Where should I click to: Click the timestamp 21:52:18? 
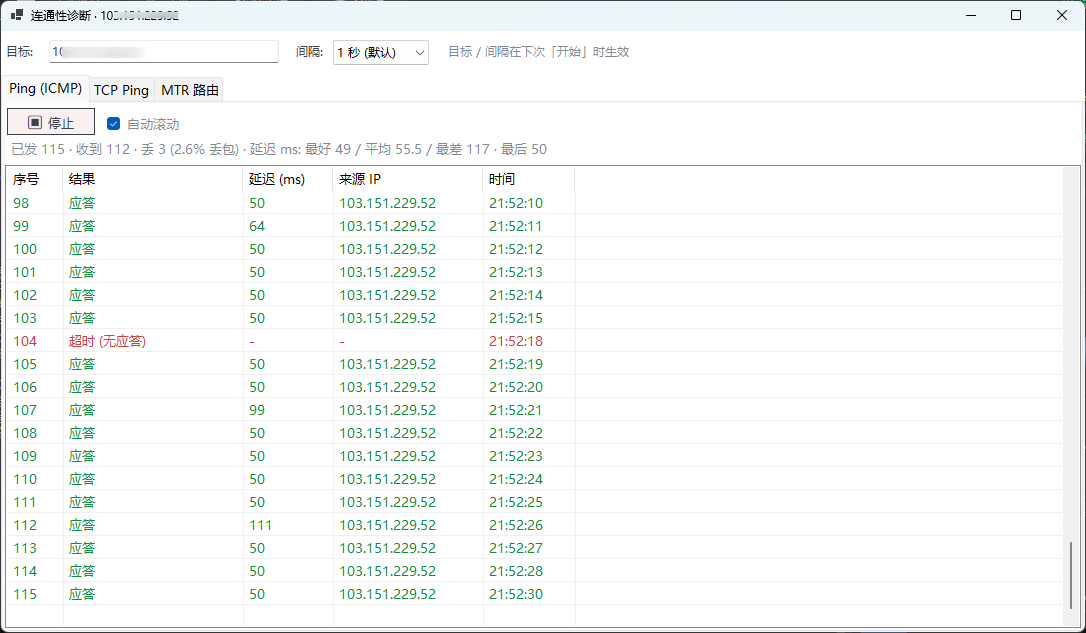point(516,341)
